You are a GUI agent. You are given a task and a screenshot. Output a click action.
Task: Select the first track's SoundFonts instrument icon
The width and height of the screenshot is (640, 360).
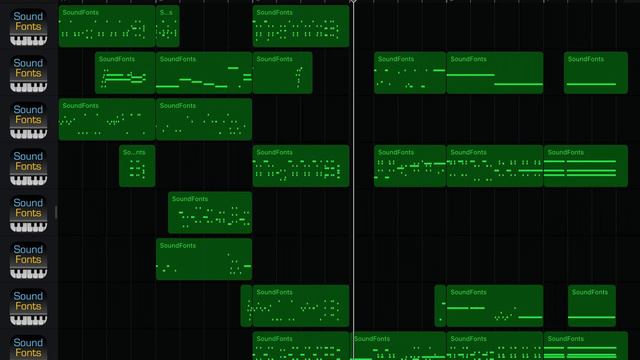pyautogui.click(x=28, y=27)
